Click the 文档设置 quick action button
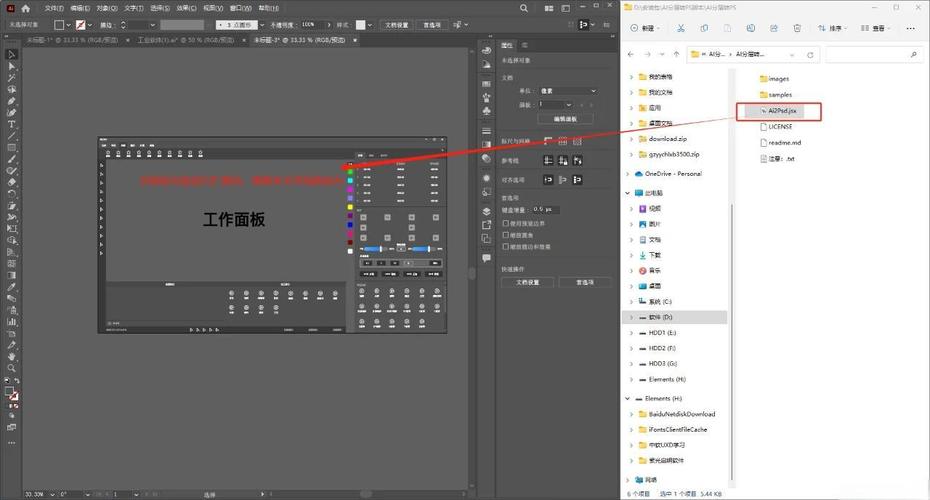This screenshot has width=930, height=500. [x=527, y=282]
